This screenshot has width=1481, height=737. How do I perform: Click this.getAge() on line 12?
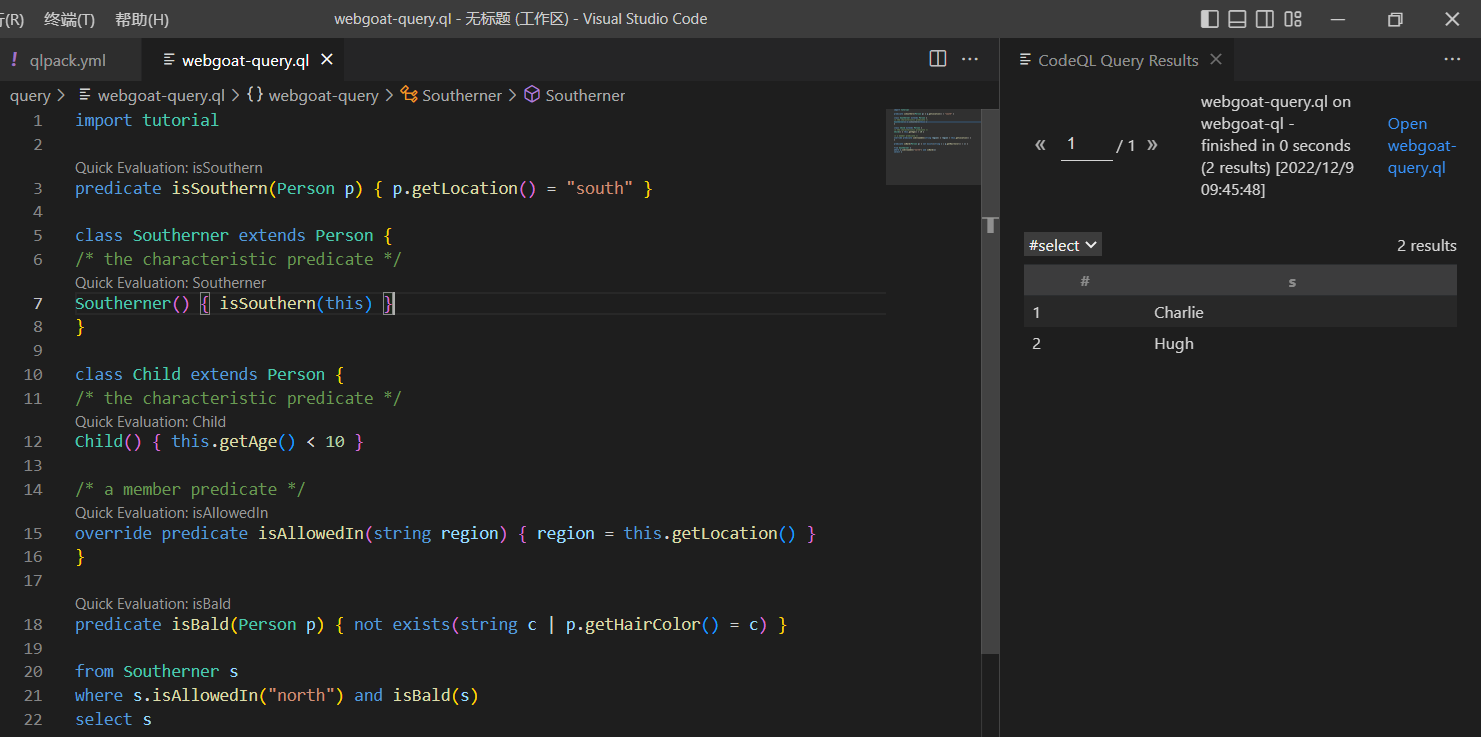(x=234, y=441)
